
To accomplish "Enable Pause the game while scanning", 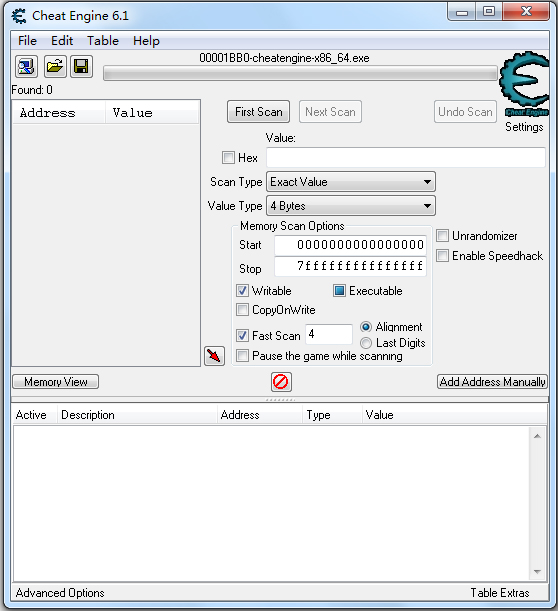I will click(x=242, y=356).
